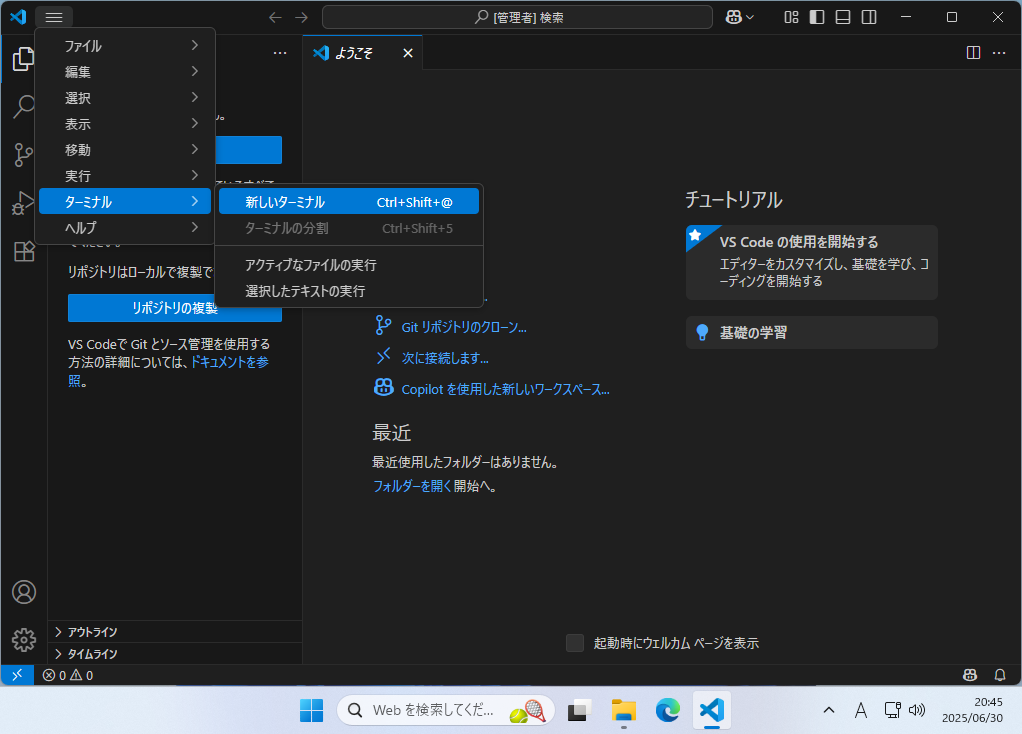1022x734 pixels.
Task: Click Git リポジトリのクローン link
Action: tap(463, 327)
